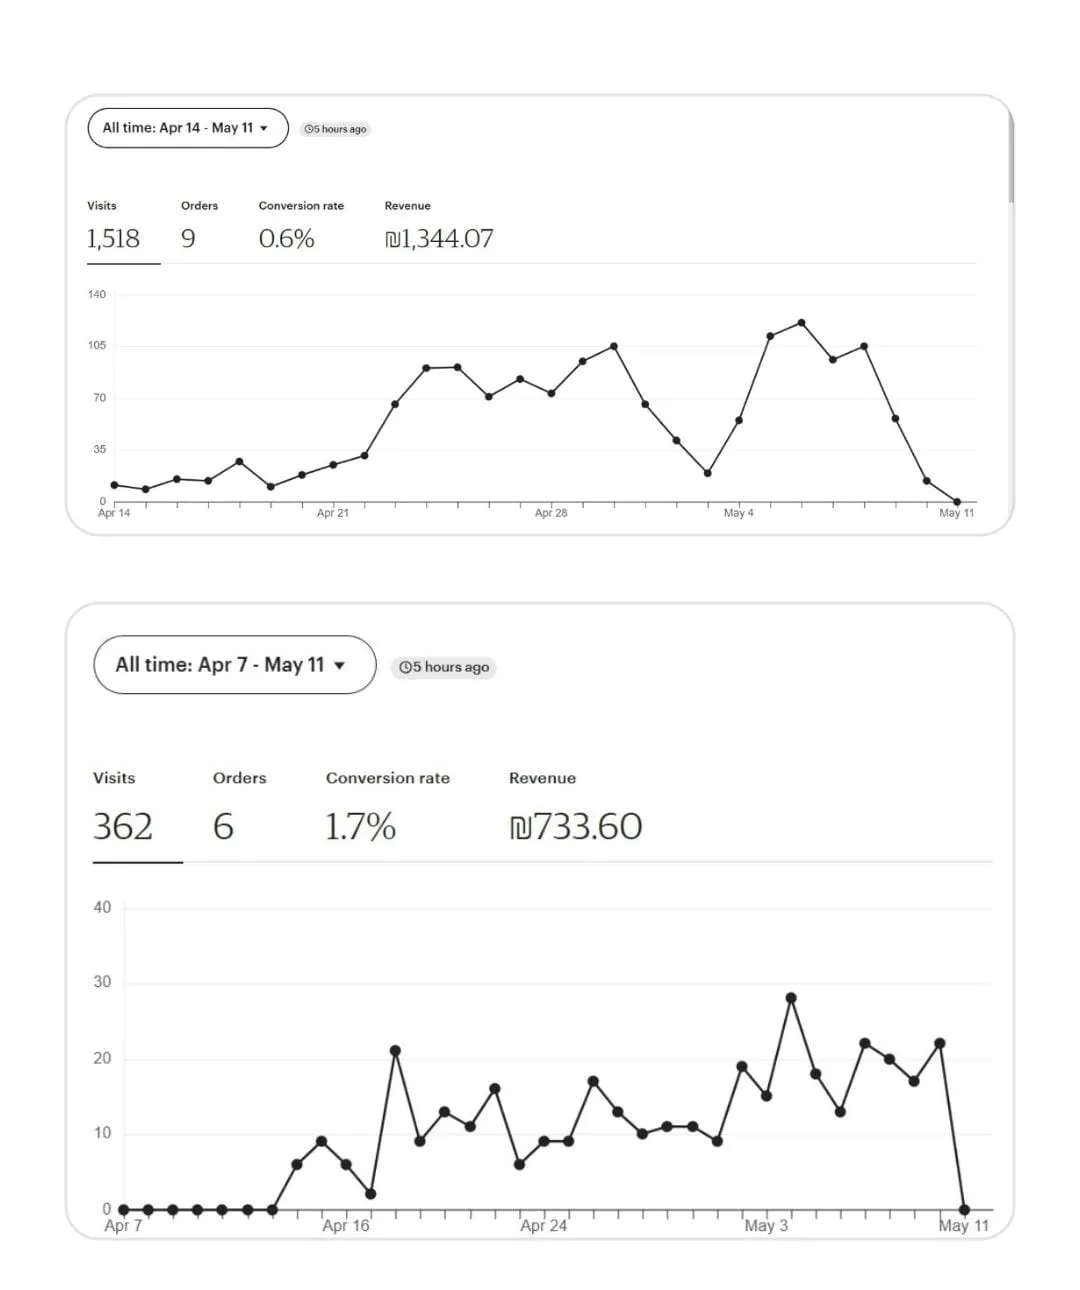This screenshot has height=1290, width=1080.
Task: Click the highest data point in the upper chart
Action: (801, 323)
